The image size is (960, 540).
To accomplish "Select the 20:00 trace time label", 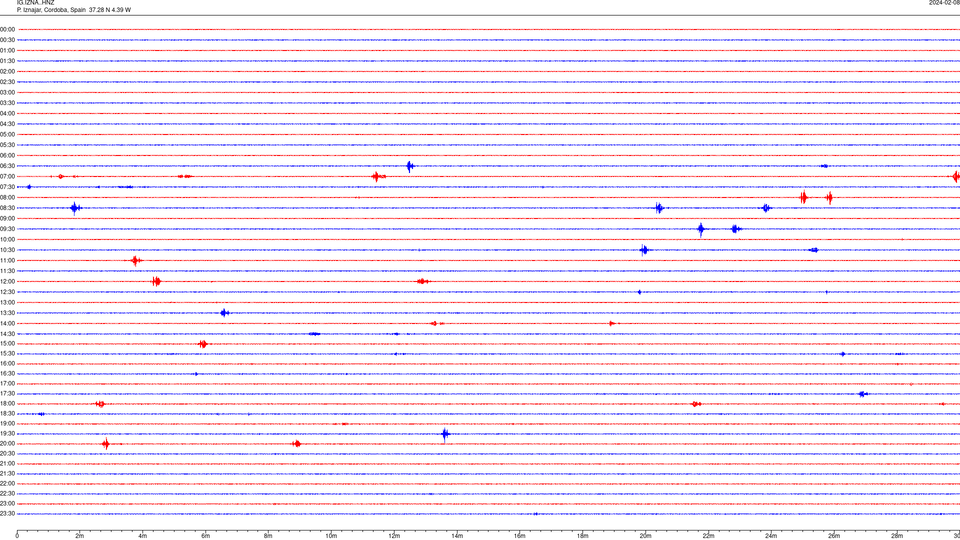I will click(x=7, y=443).
